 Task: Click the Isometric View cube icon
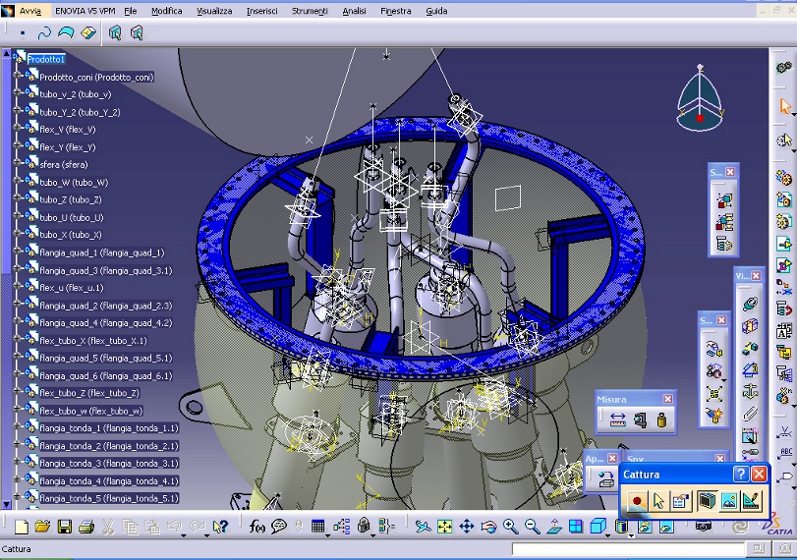(598, 526)
